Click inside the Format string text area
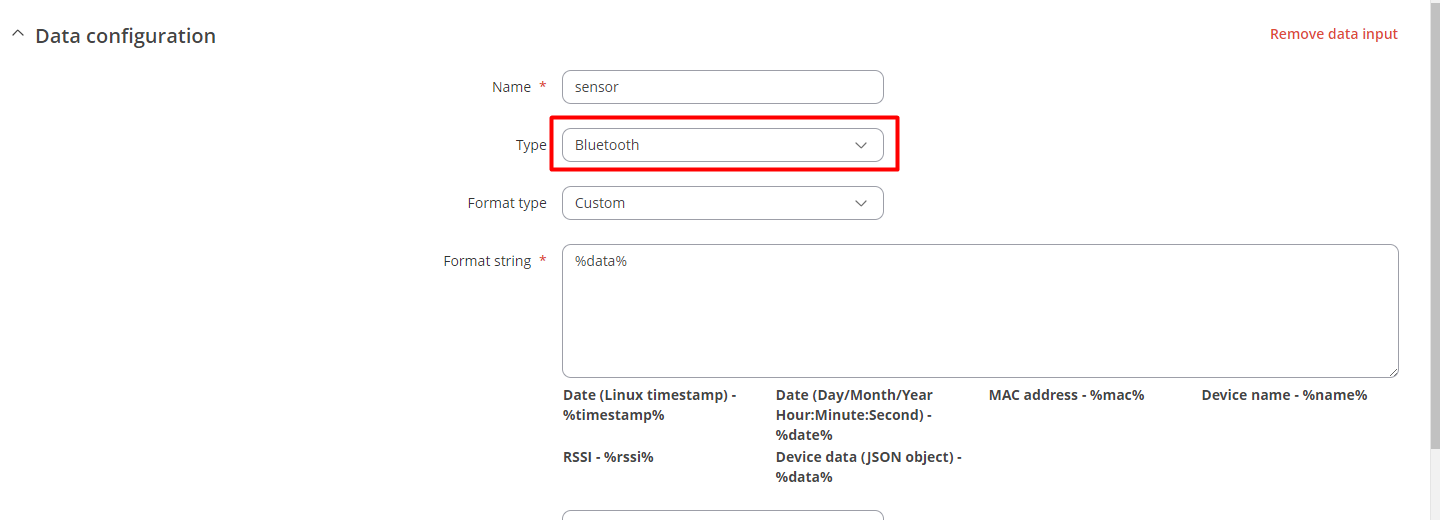The height and width of the screenshot is (520, 1440). [980, 311]
